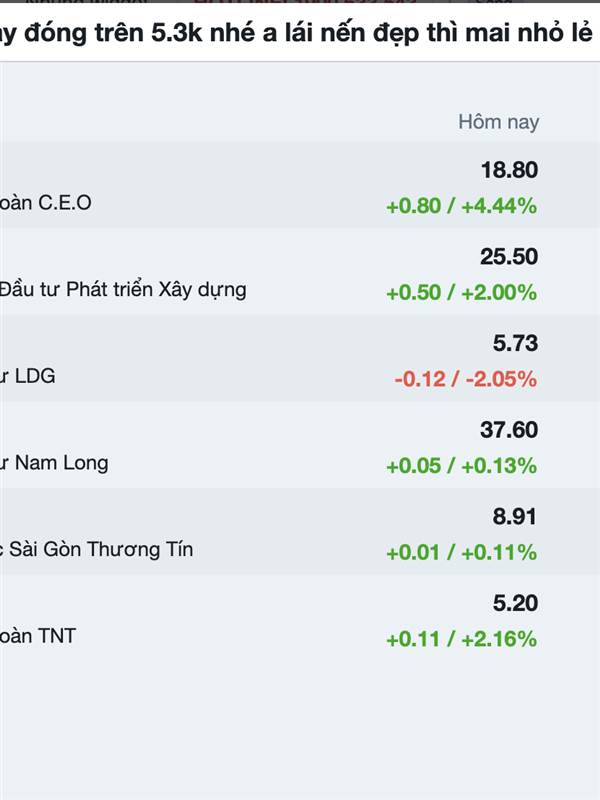Image resolution: width=600 pixels, height=800 pixels.
Task: Click the +0.11 / +2.16% change
Action: 461,639
